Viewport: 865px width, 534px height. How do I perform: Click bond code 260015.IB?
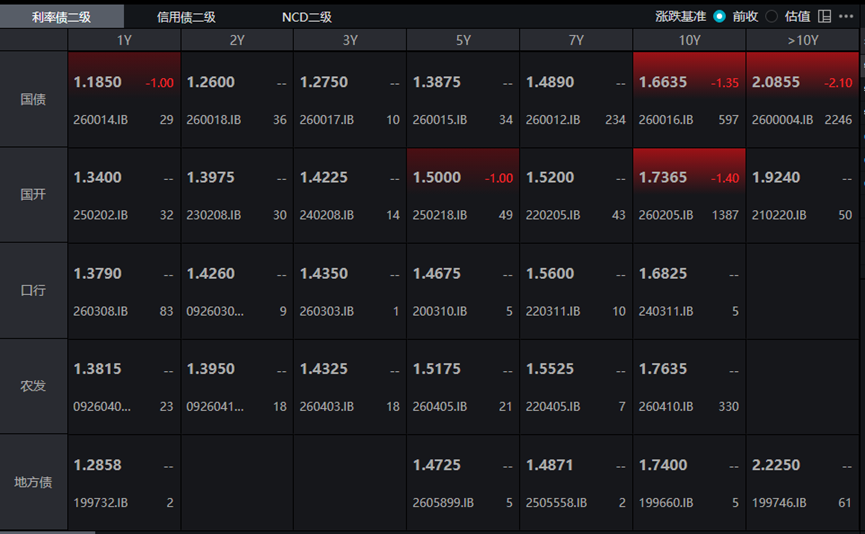click(x=440, y=120)
